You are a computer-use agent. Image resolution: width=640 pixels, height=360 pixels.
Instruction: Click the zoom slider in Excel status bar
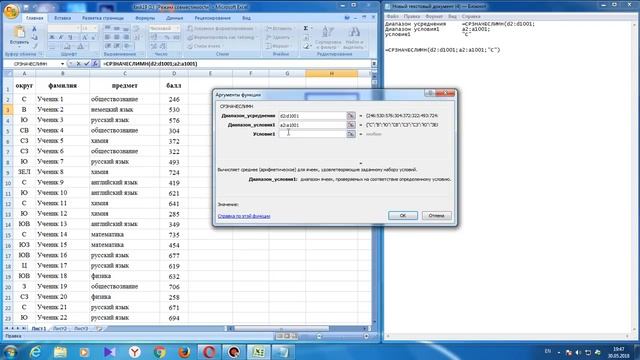342,336
